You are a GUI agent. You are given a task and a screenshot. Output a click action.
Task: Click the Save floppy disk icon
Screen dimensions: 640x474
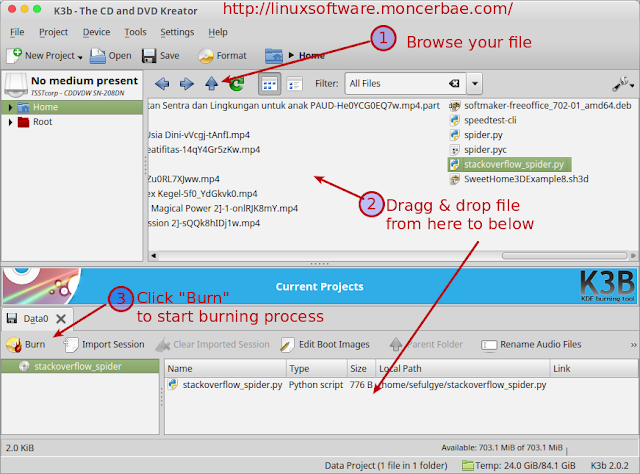coord(149,56)
